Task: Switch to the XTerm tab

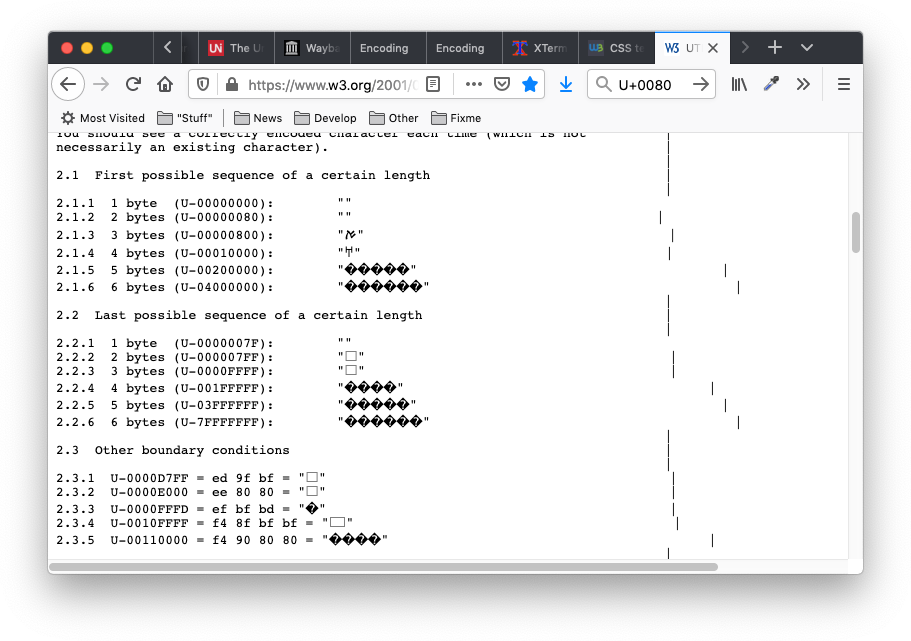Action: click(540, 48)
